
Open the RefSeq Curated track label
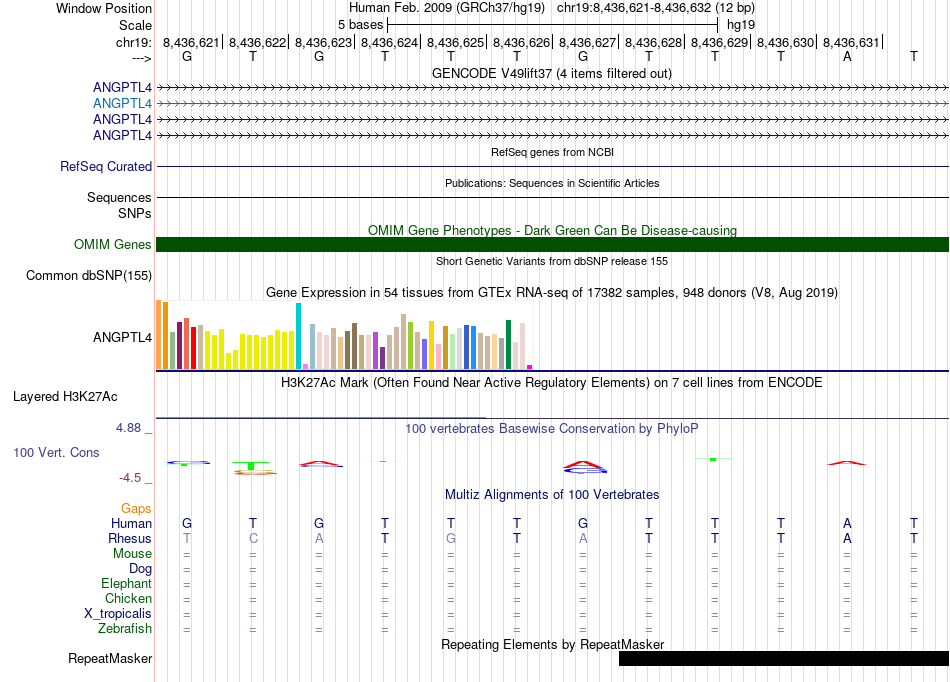(105, 167)
